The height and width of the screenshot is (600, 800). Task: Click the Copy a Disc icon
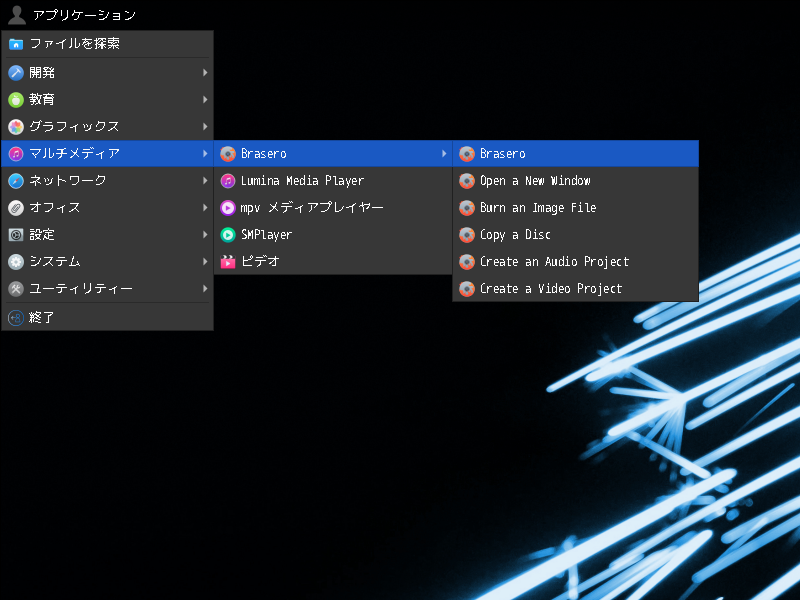pyautogui.click(x=467, y=235)
